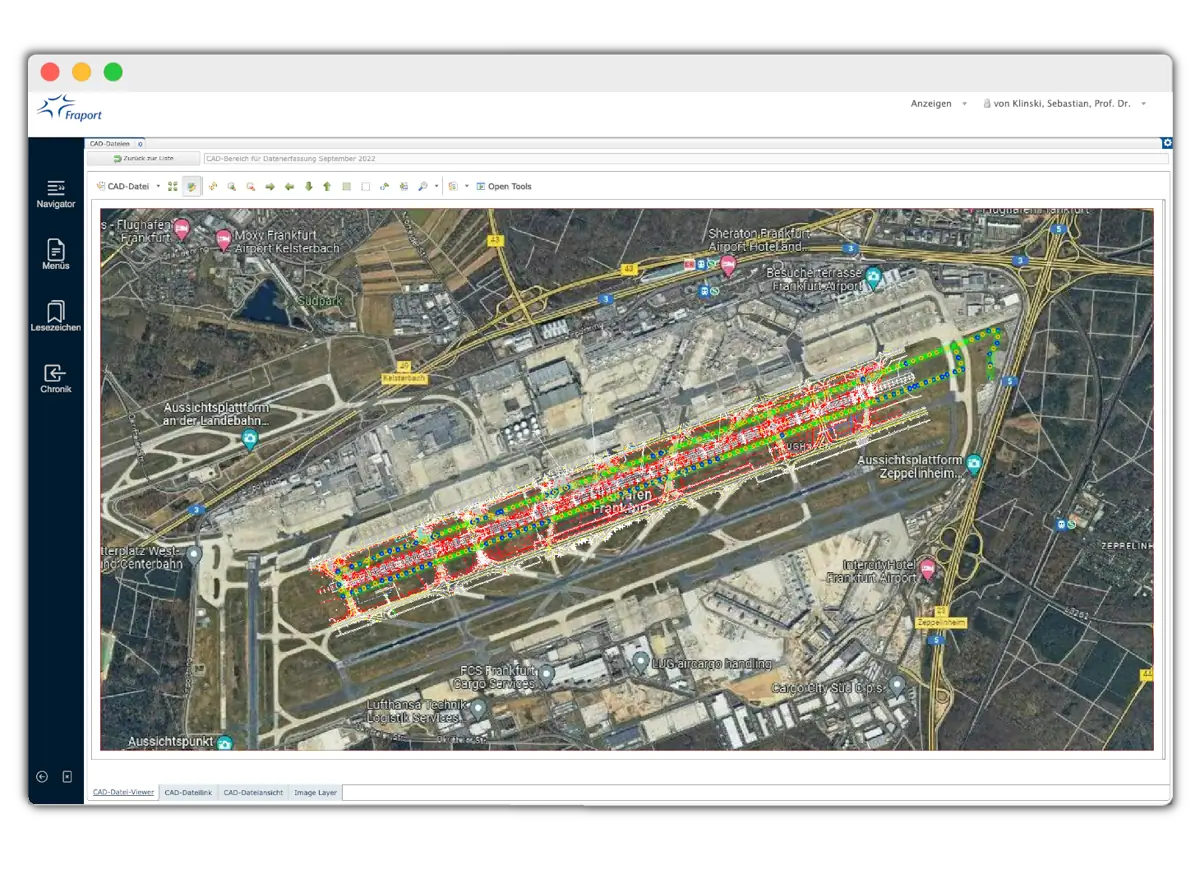This screenshot has width=1200, height=888.
Task: Click the settings gear on the blue tab bar
Action: coord(1167,143)
